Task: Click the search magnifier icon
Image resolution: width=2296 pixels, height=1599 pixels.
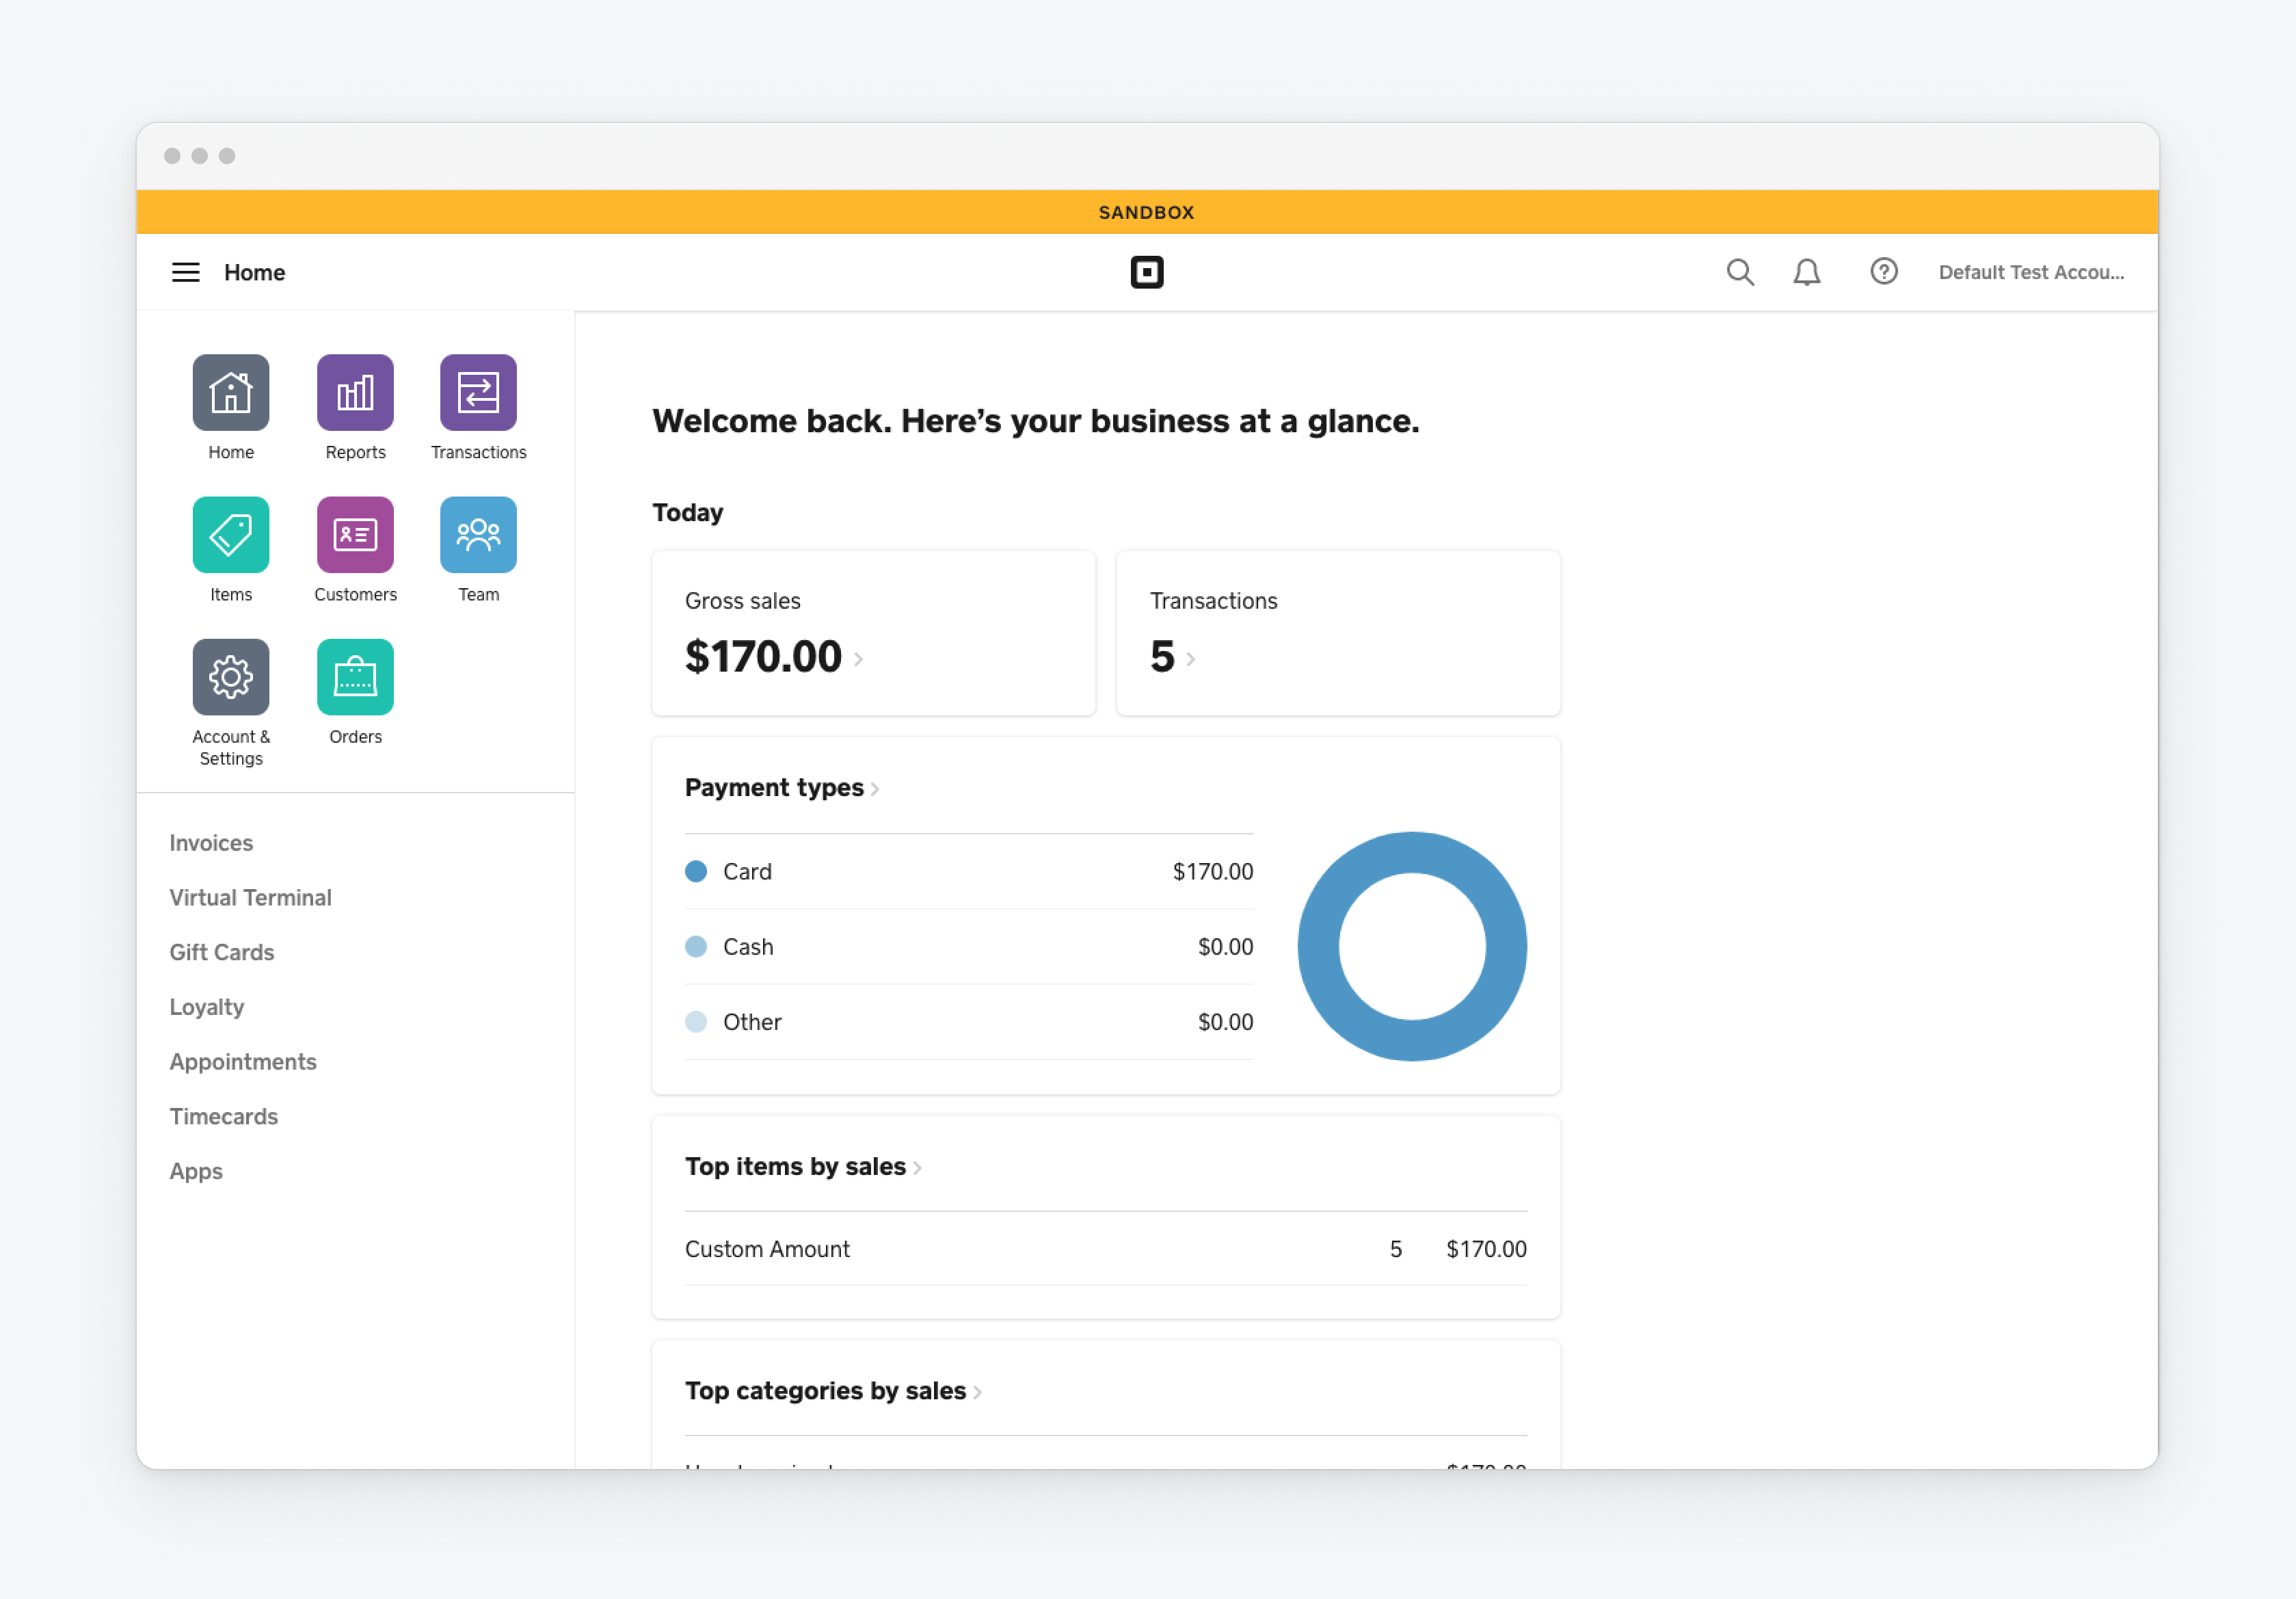Action: pyautogui.click(x=1739, y=272)
